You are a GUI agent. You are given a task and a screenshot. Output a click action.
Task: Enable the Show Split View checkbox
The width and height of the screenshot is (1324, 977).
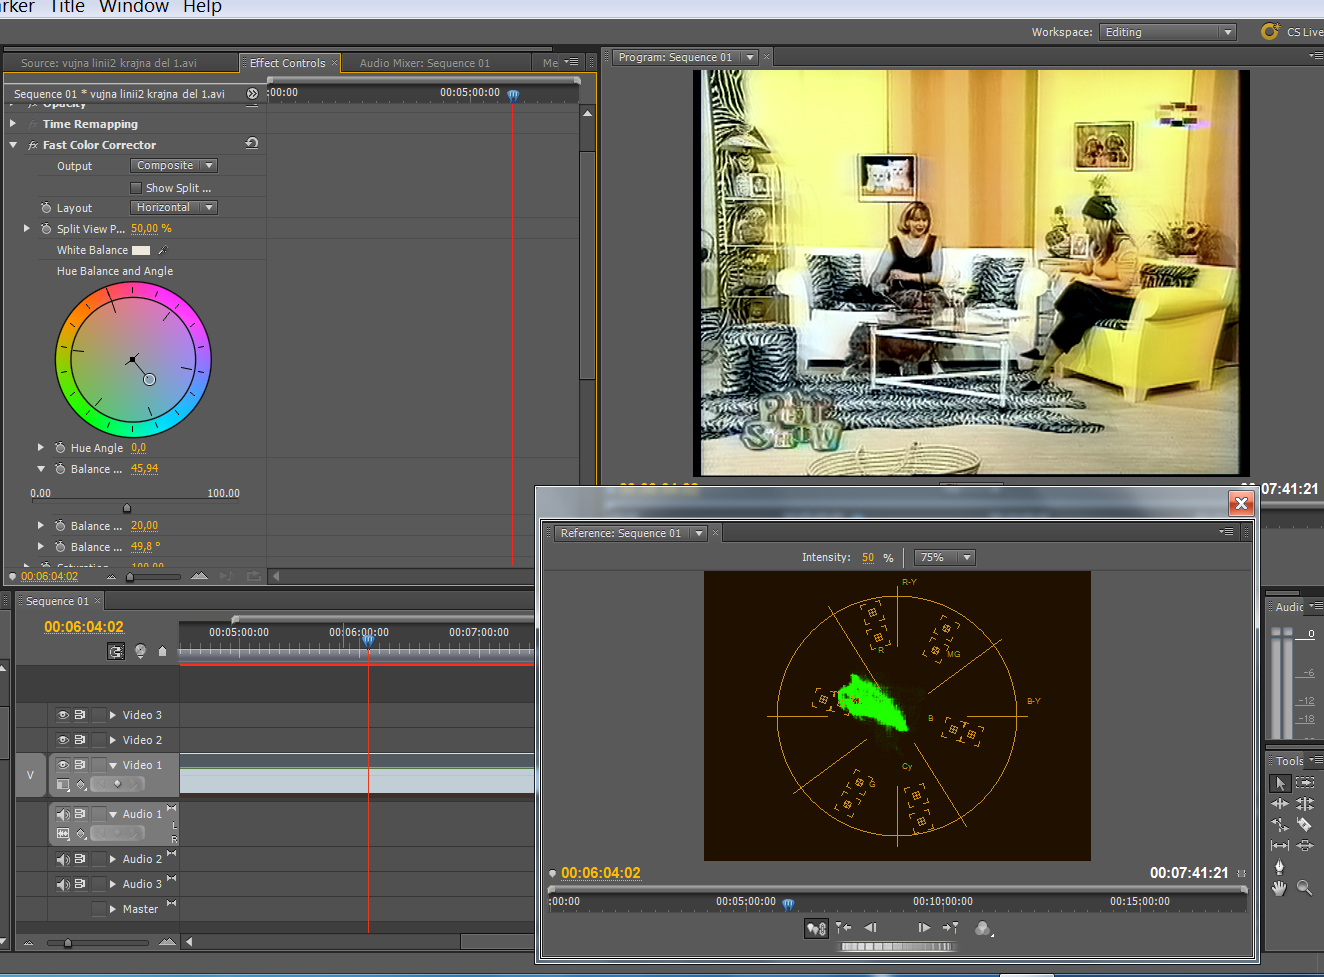[x=136, y=188]
